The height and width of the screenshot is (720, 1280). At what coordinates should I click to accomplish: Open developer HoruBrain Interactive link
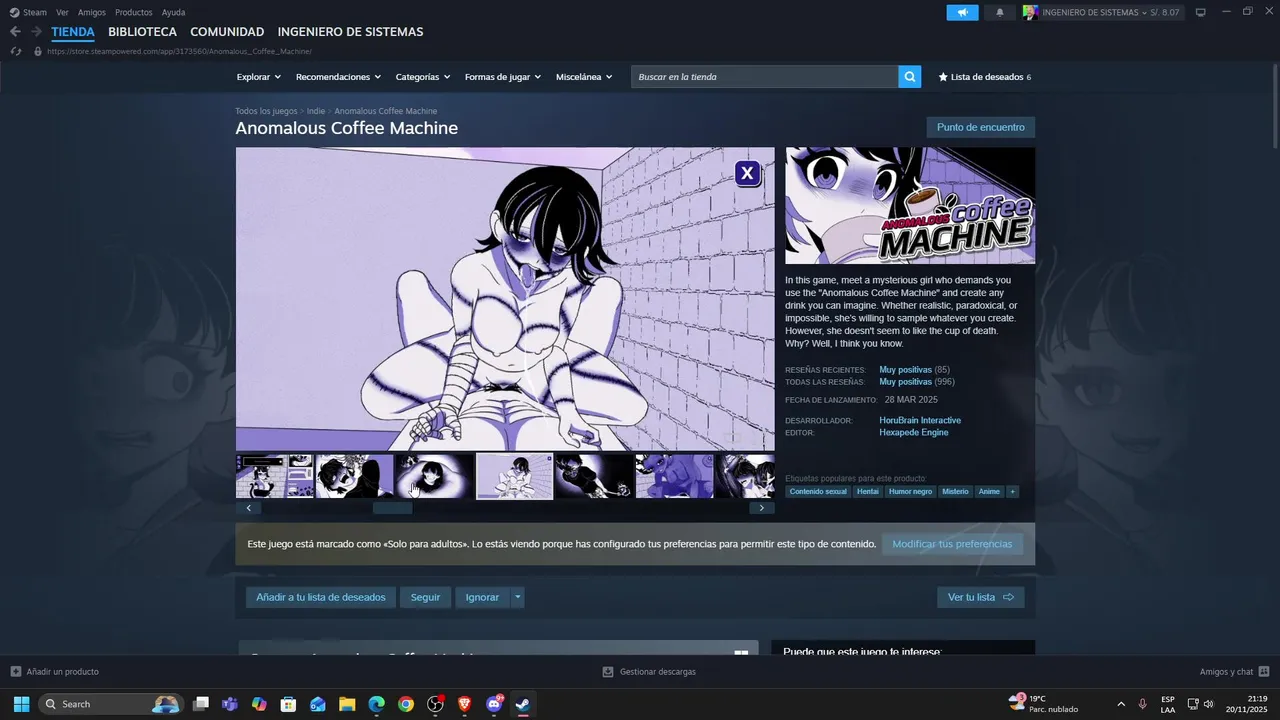coord(920,421)
